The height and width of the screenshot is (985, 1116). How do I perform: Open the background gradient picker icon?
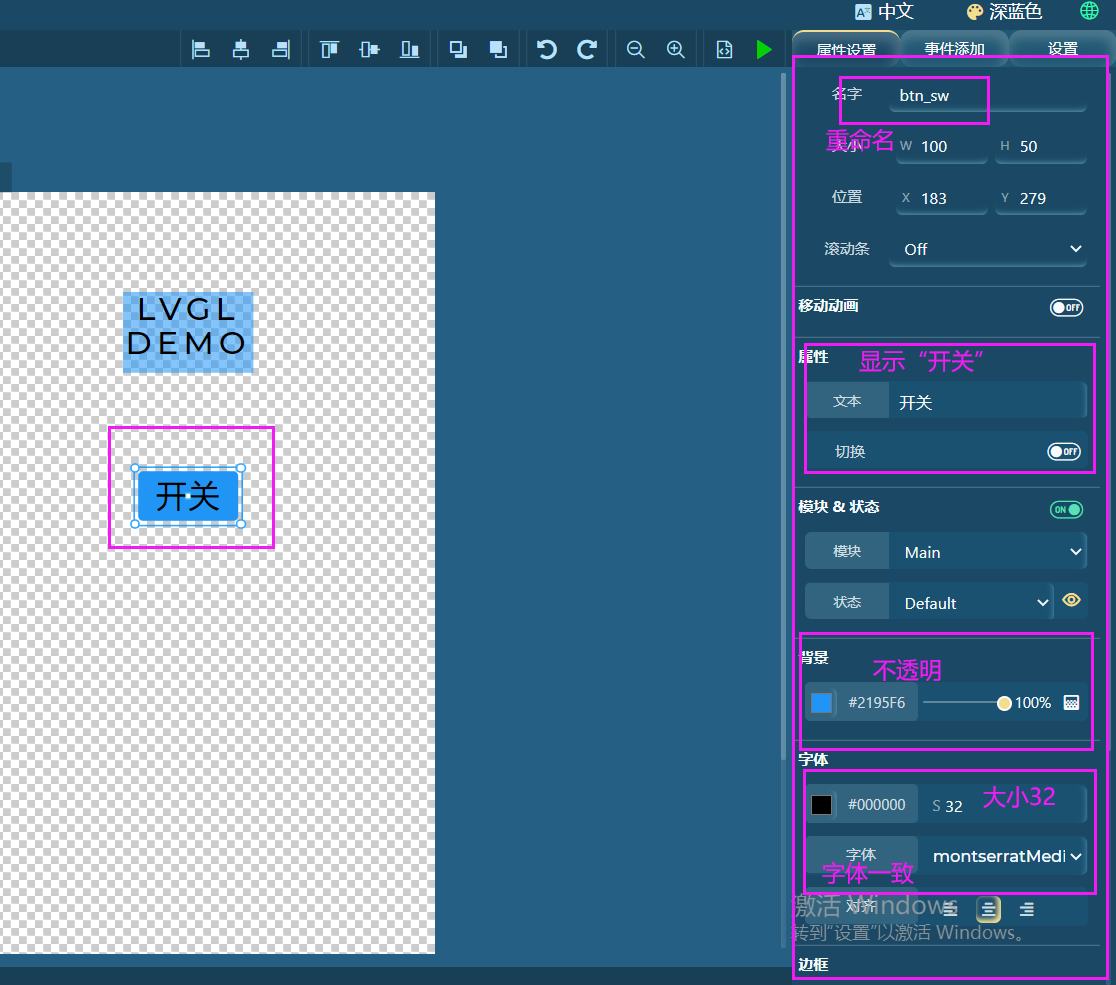coord(1071,702)
